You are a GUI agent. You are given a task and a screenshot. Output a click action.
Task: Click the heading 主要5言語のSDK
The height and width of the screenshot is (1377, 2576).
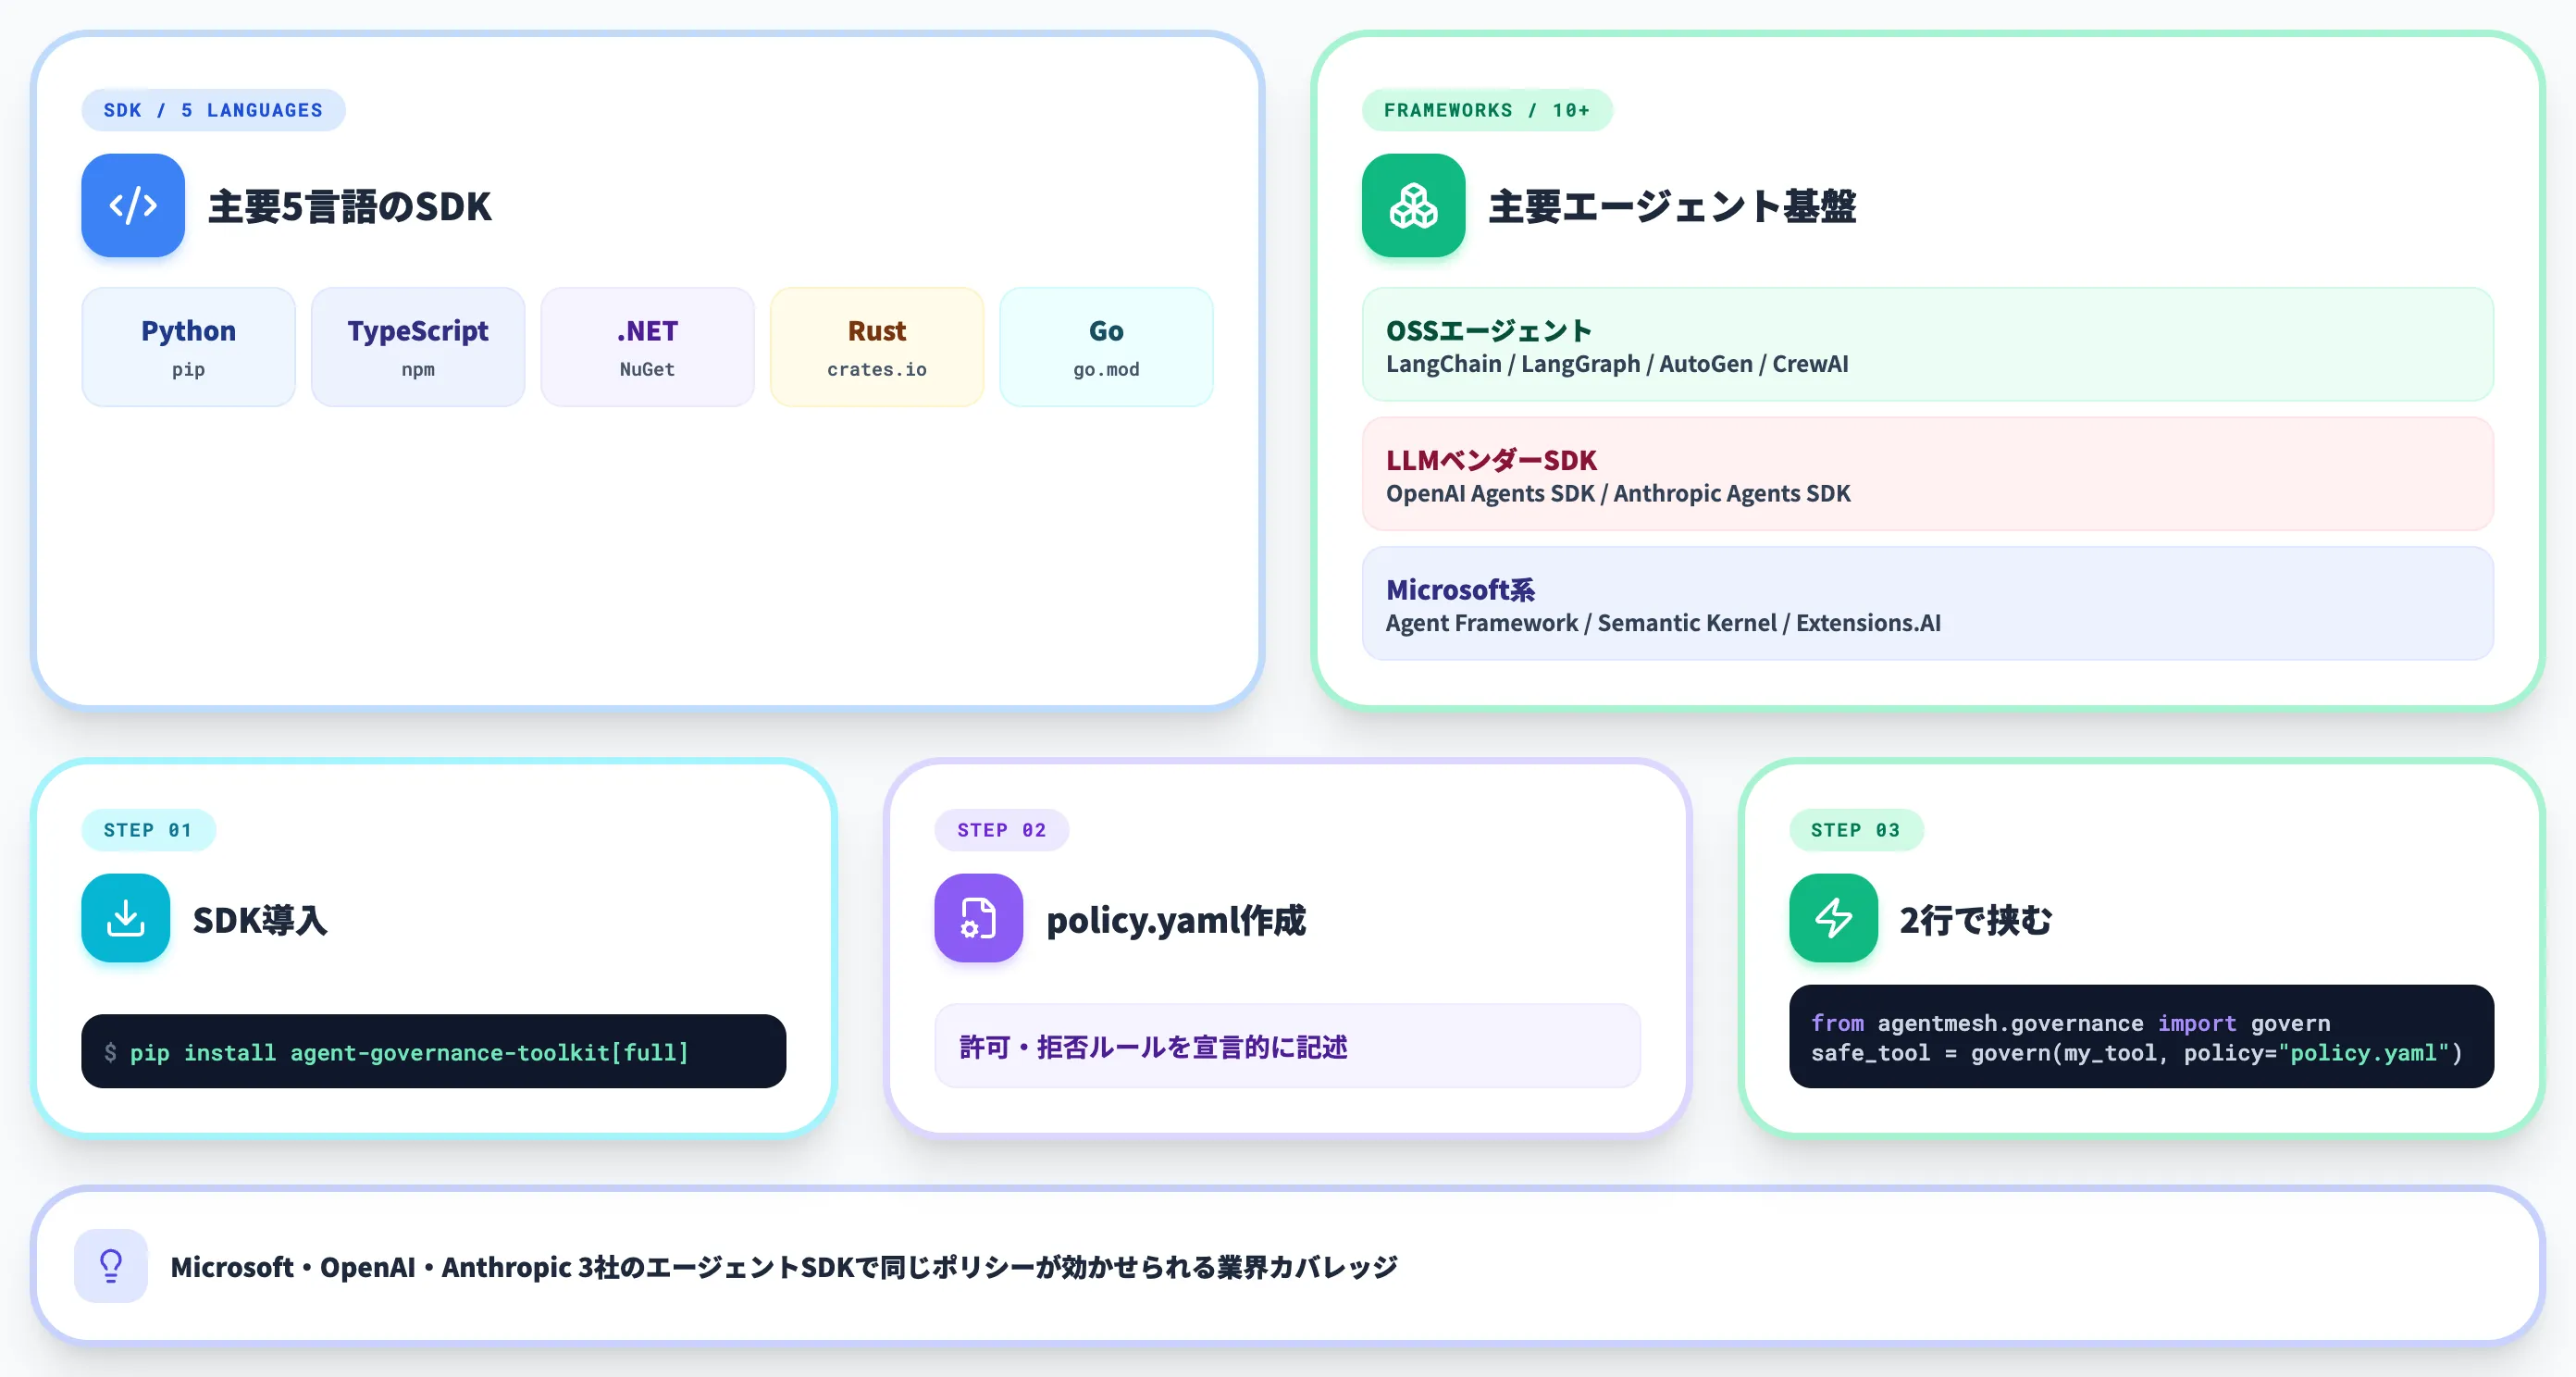(350, 207)
